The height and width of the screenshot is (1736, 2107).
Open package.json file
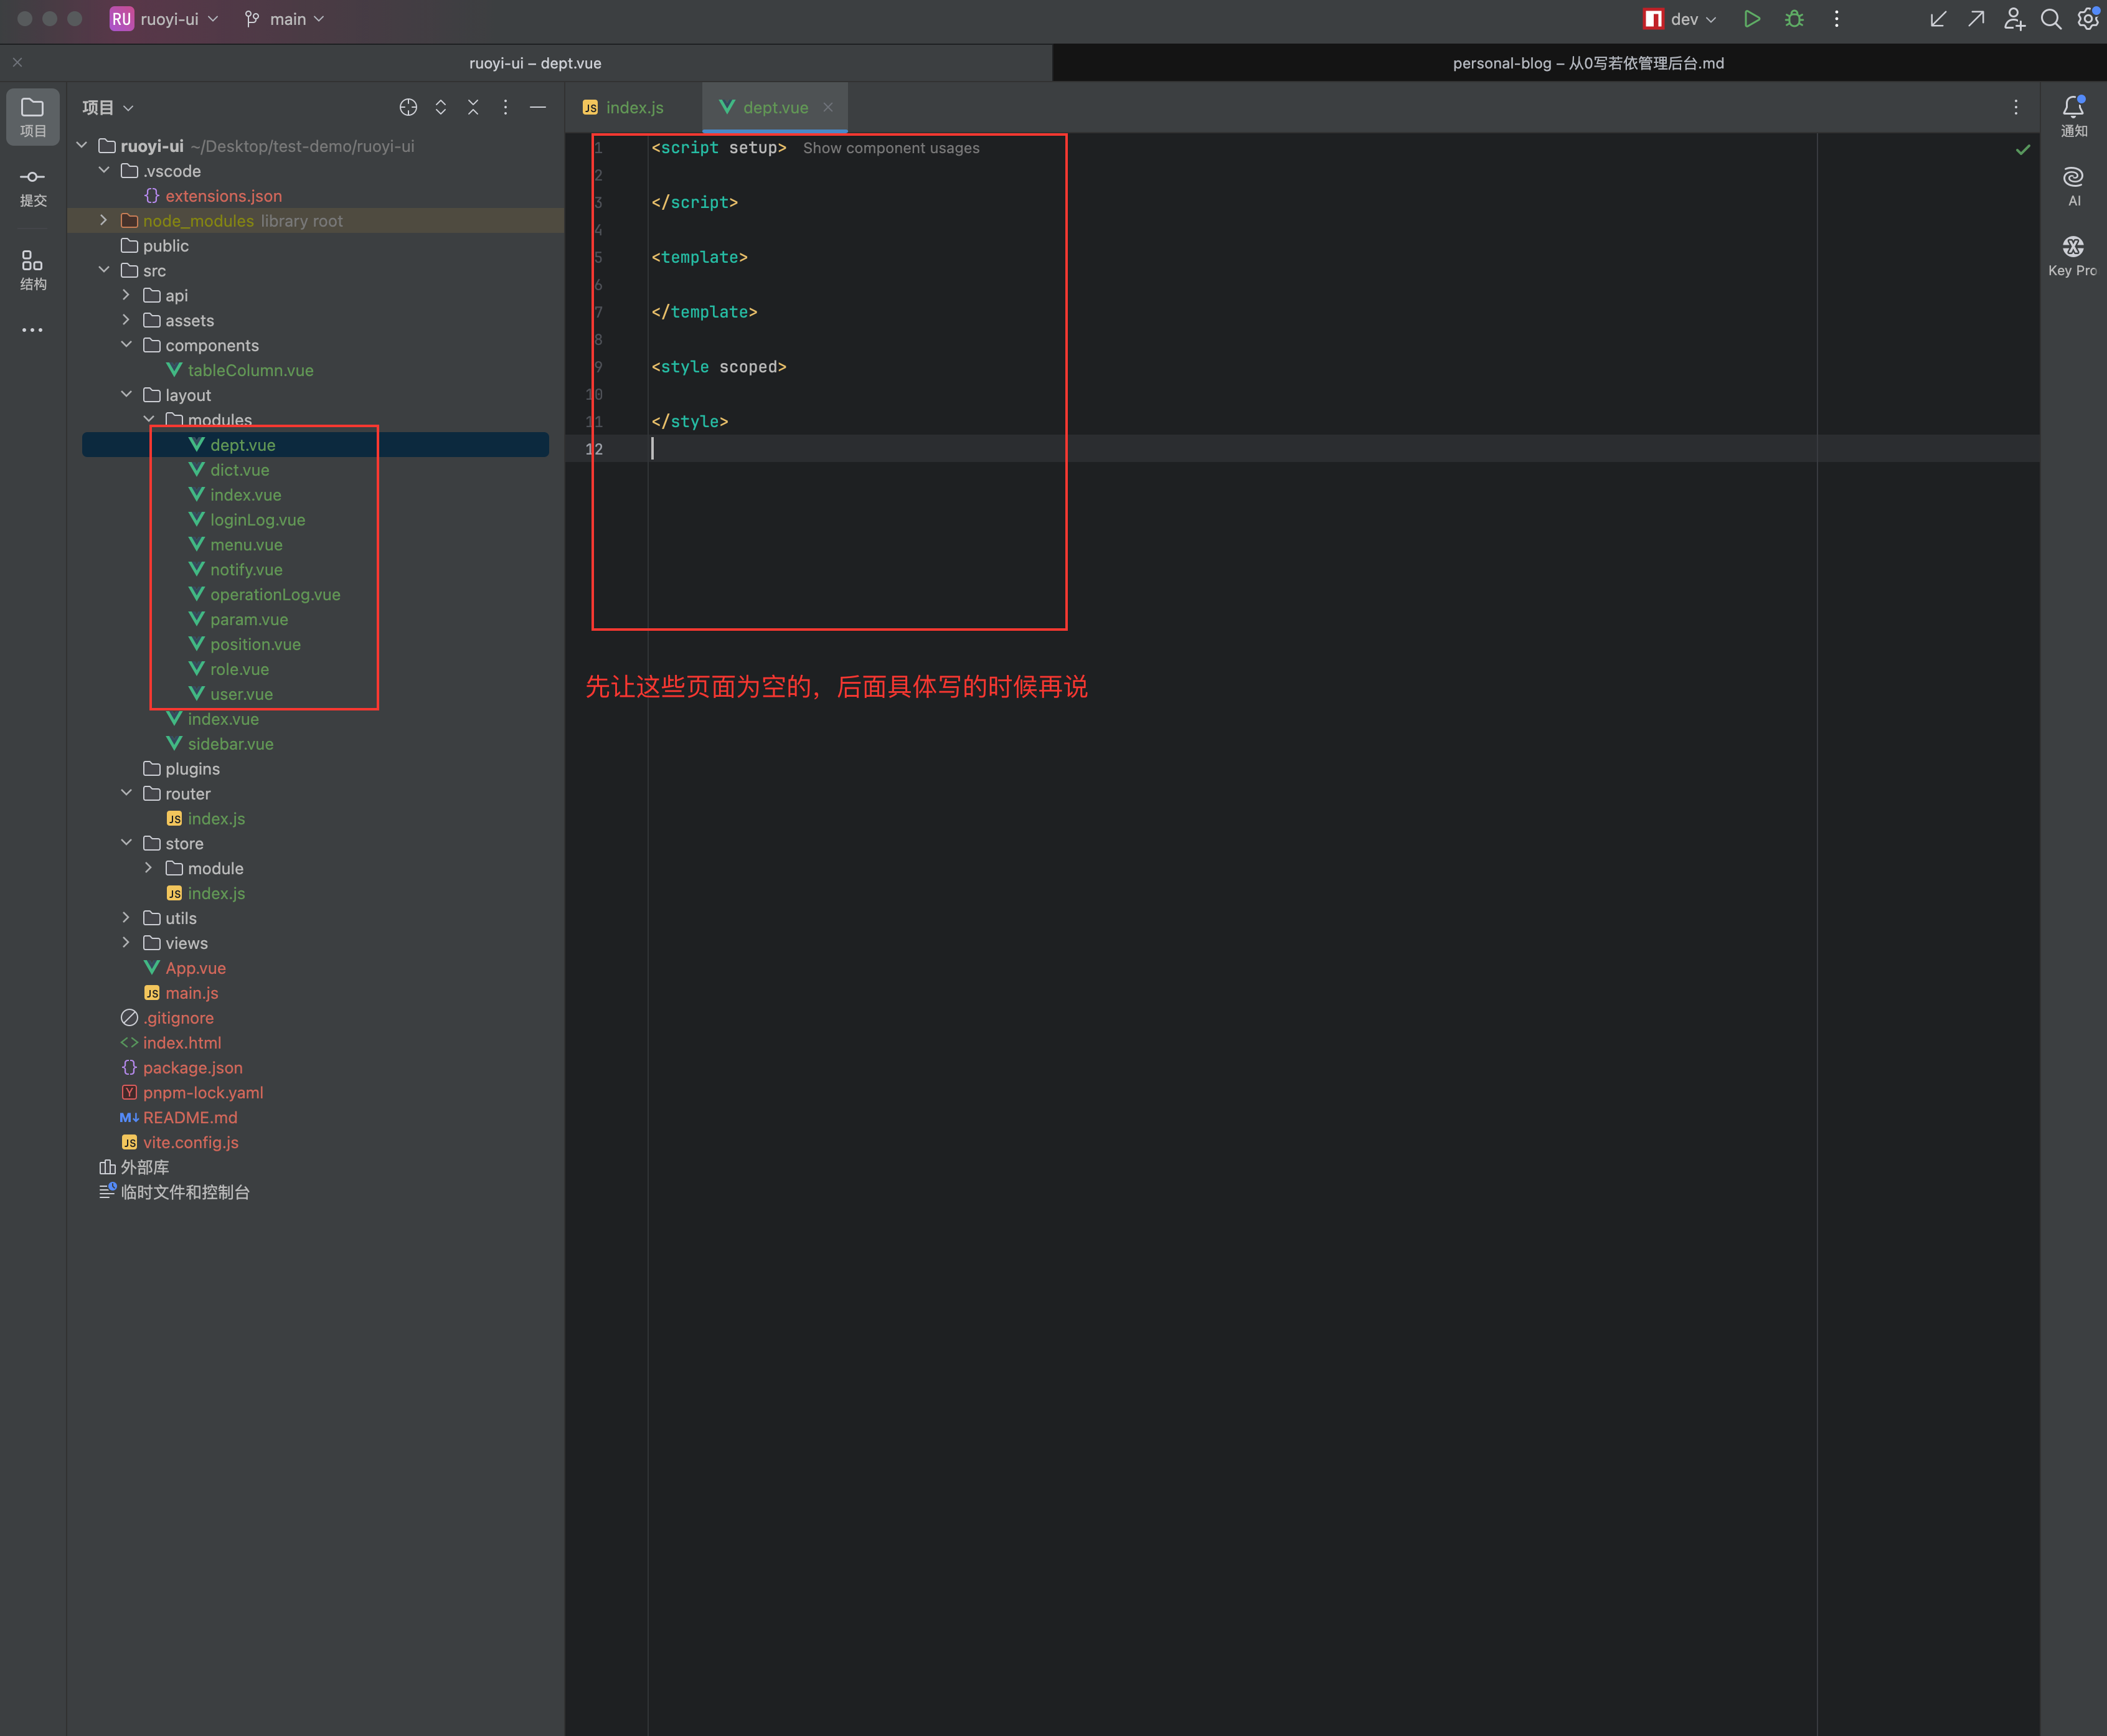coord(192,1067)
